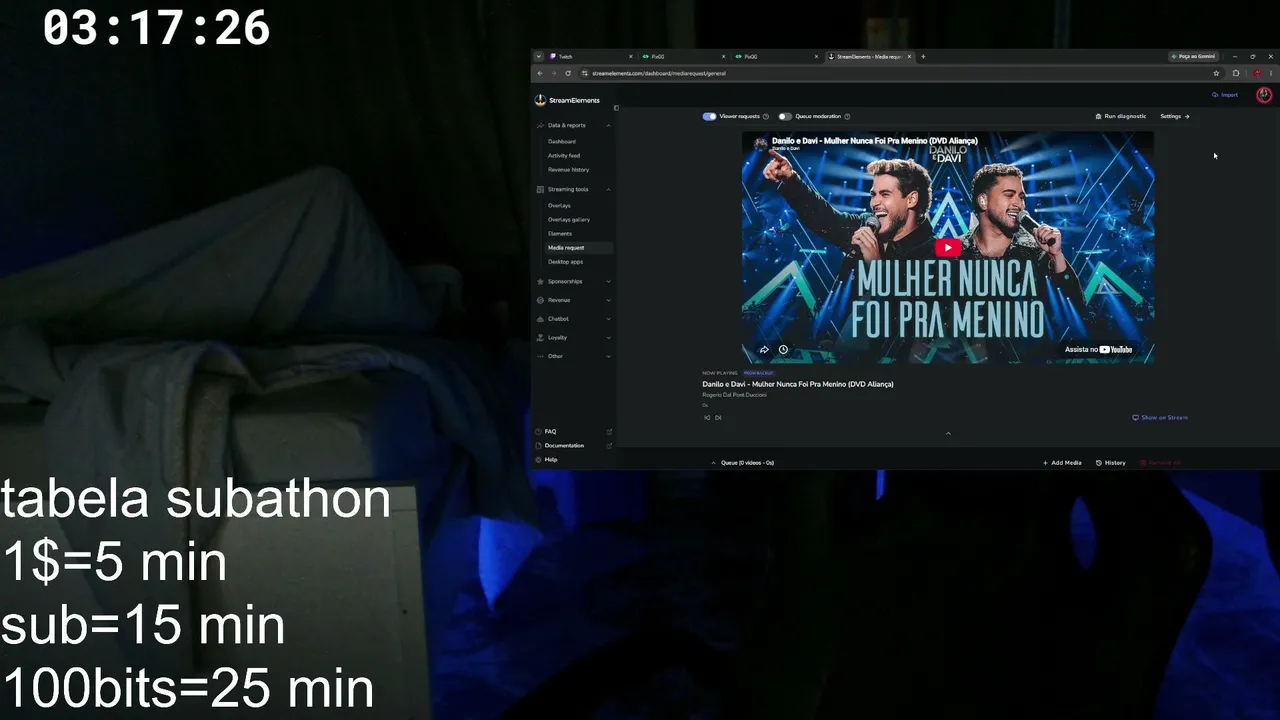This screenshot has height=720, width=1280.
Task: Toggle the Queue moderation switch
Action: [x=785, y=116]
